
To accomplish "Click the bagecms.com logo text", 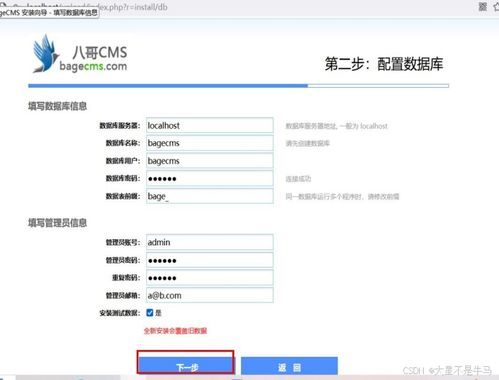I will click(x=93, y=66).
